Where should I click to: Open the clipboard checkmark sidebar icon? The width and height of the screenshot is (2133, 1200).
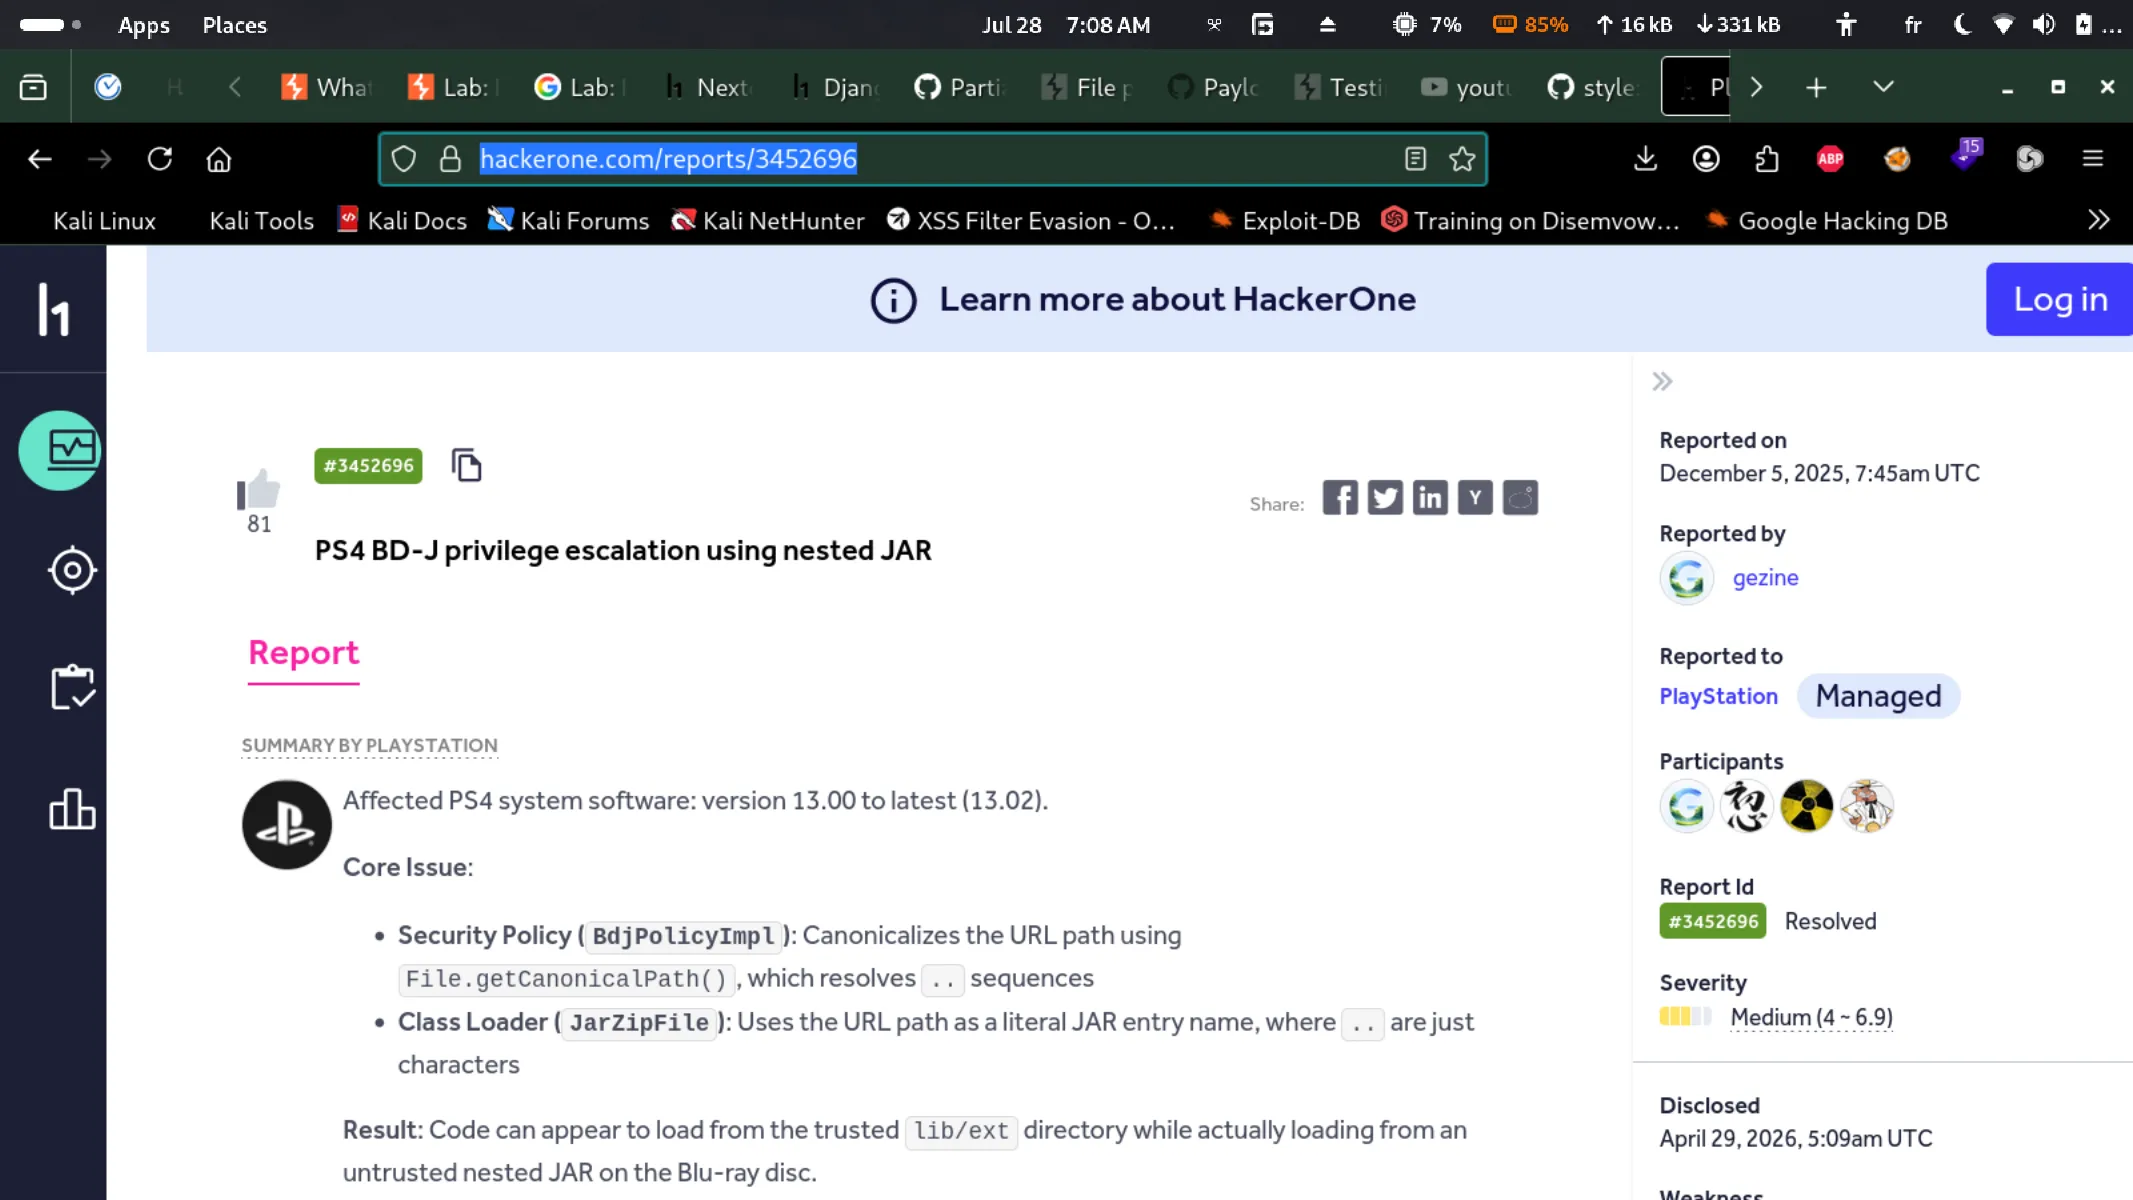click(x=72, y=688)
